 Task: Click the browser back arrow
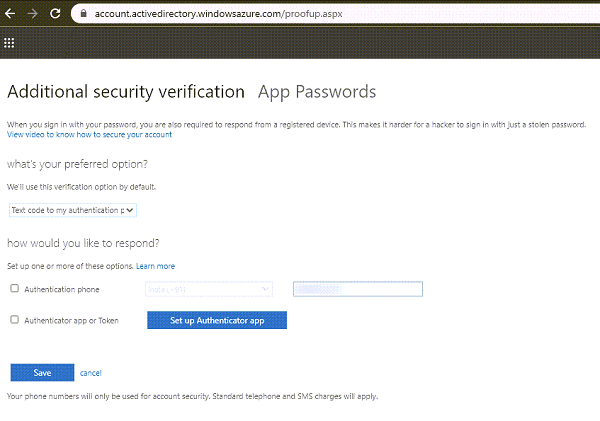pyautogui.click(x=10, y=13)
